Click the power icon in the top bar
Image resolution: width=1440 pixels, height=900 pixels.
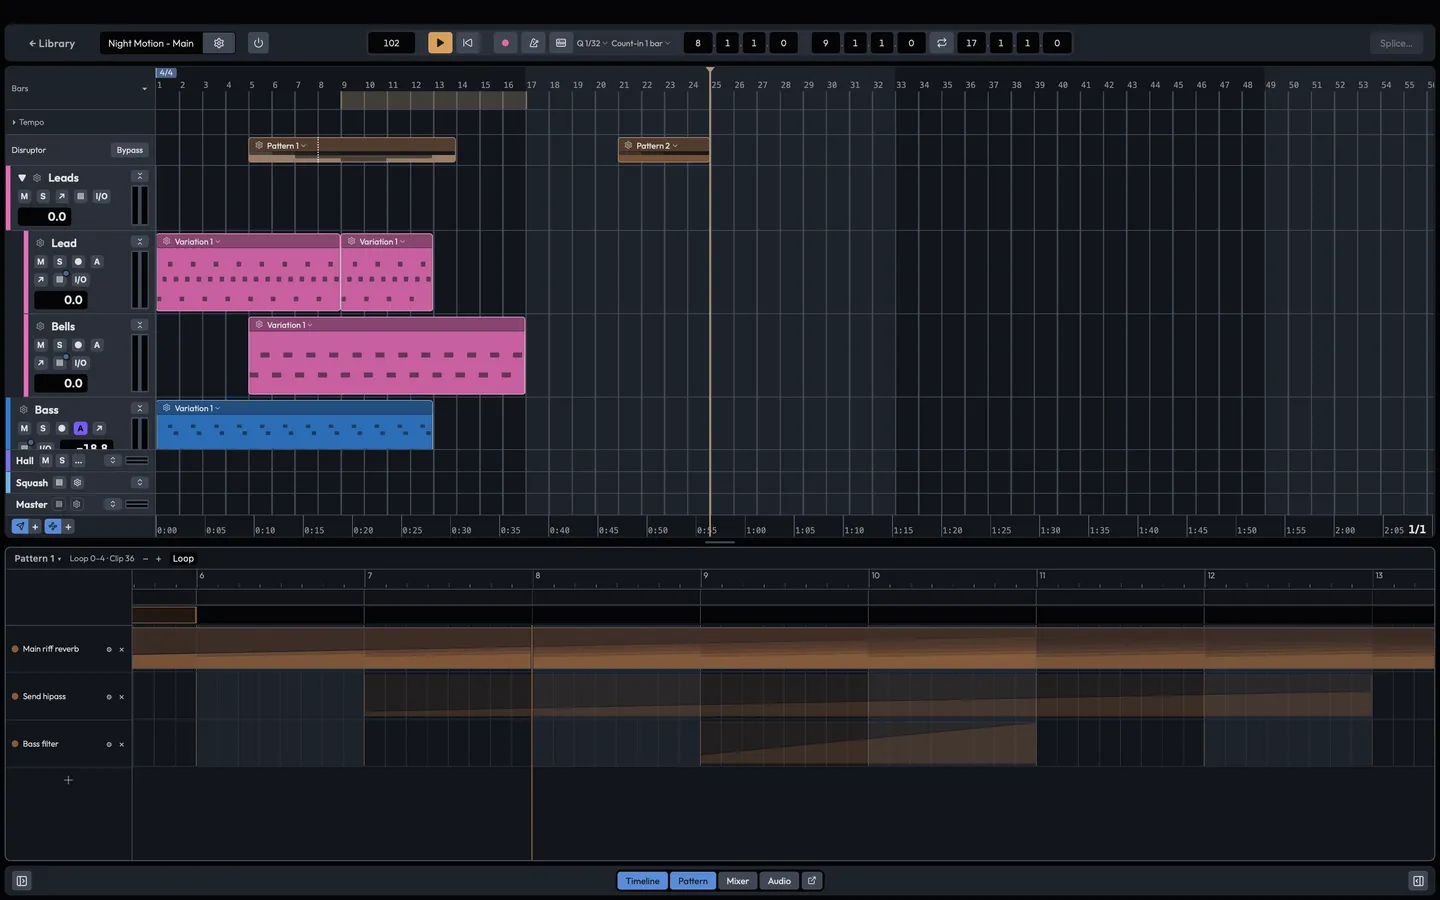pyautogui.click(x=258, y=43)
